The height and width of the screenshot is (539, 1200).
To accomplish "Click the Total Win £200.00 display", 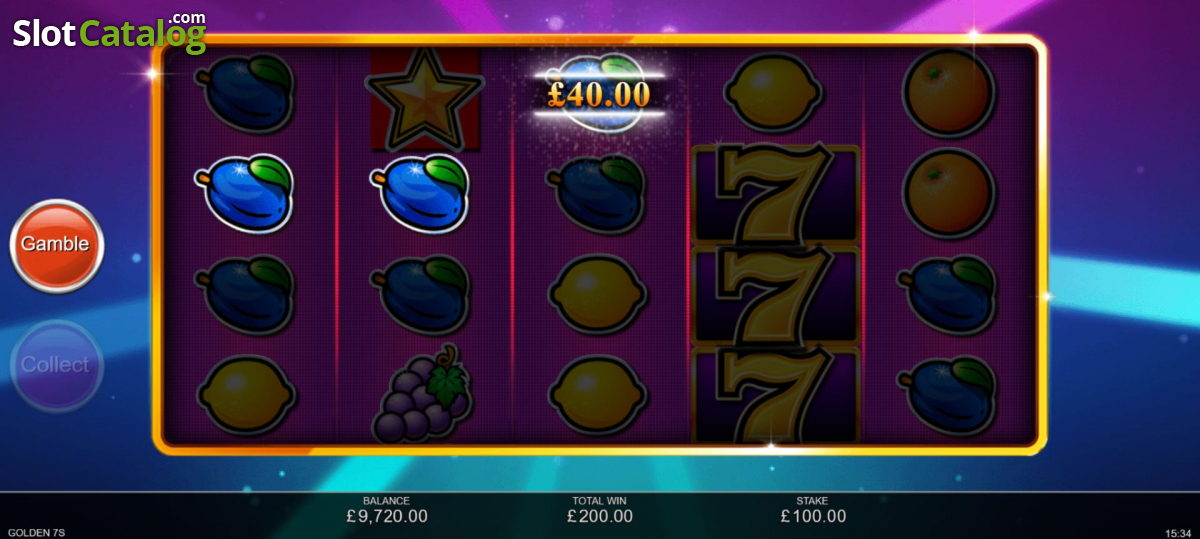I will point(599,510).
